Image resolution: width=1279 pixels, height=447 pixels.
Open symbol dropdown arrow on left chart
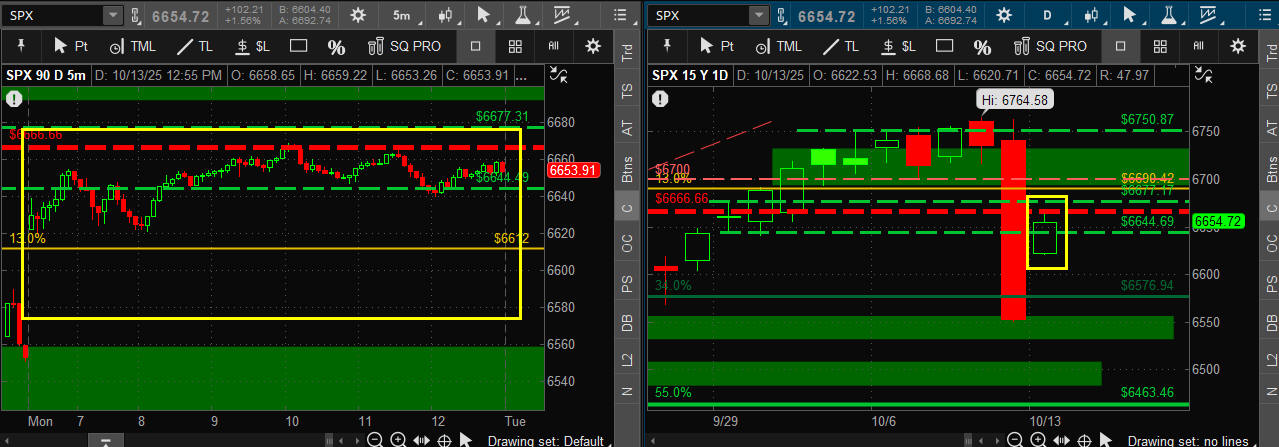point(112,16)
